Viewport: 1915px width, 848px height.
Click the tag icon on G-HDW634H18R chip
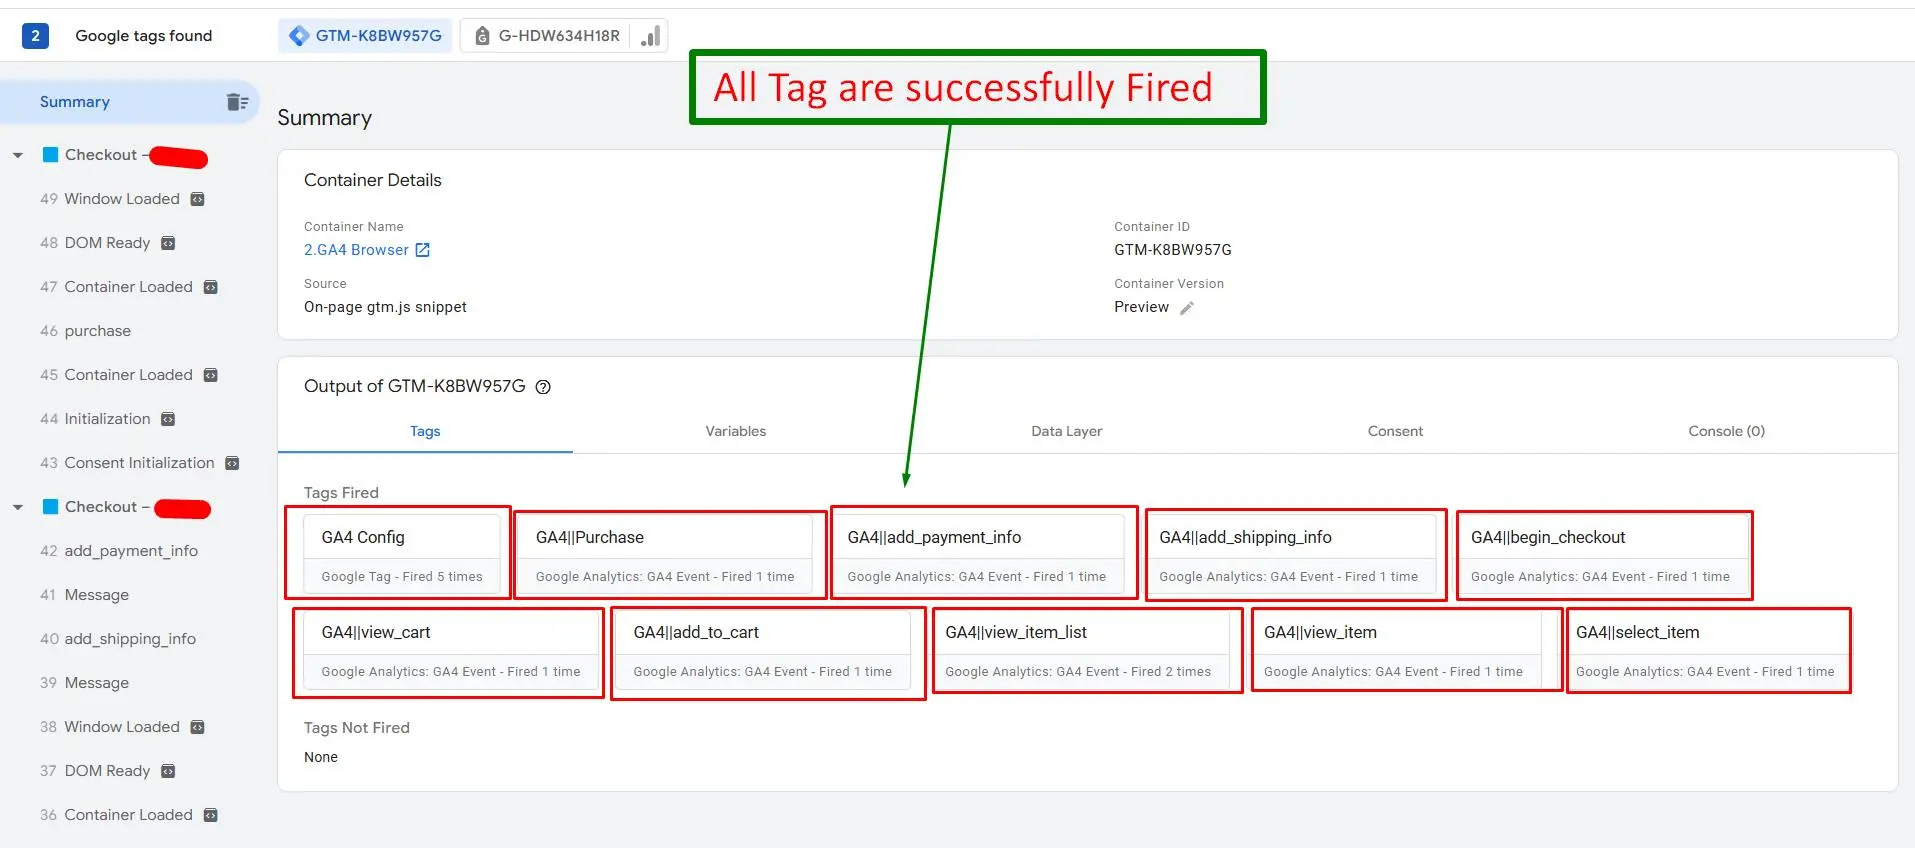(482, 36)
